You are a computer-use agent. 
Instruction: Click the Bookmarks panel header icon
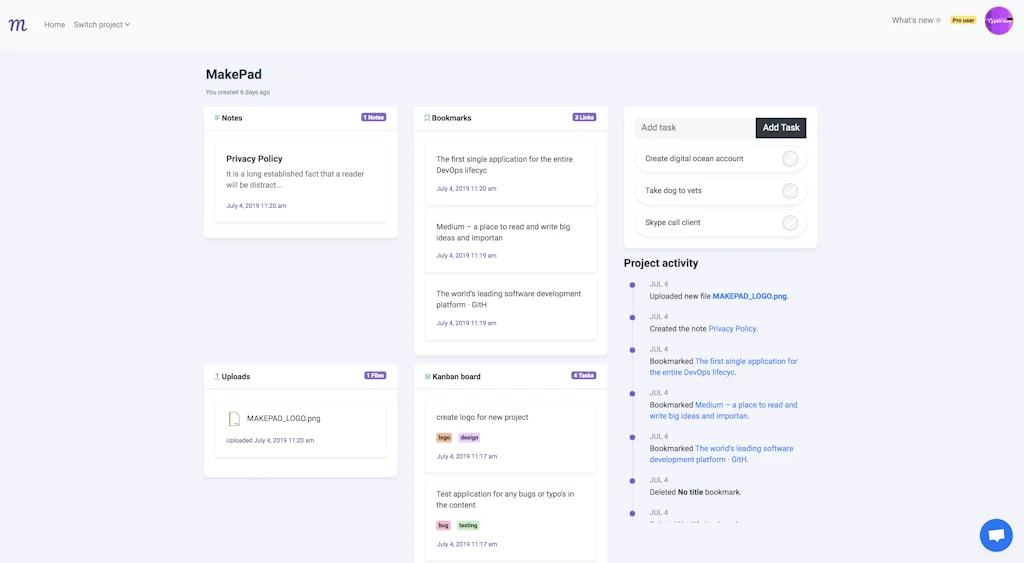(x=427, y=118)
